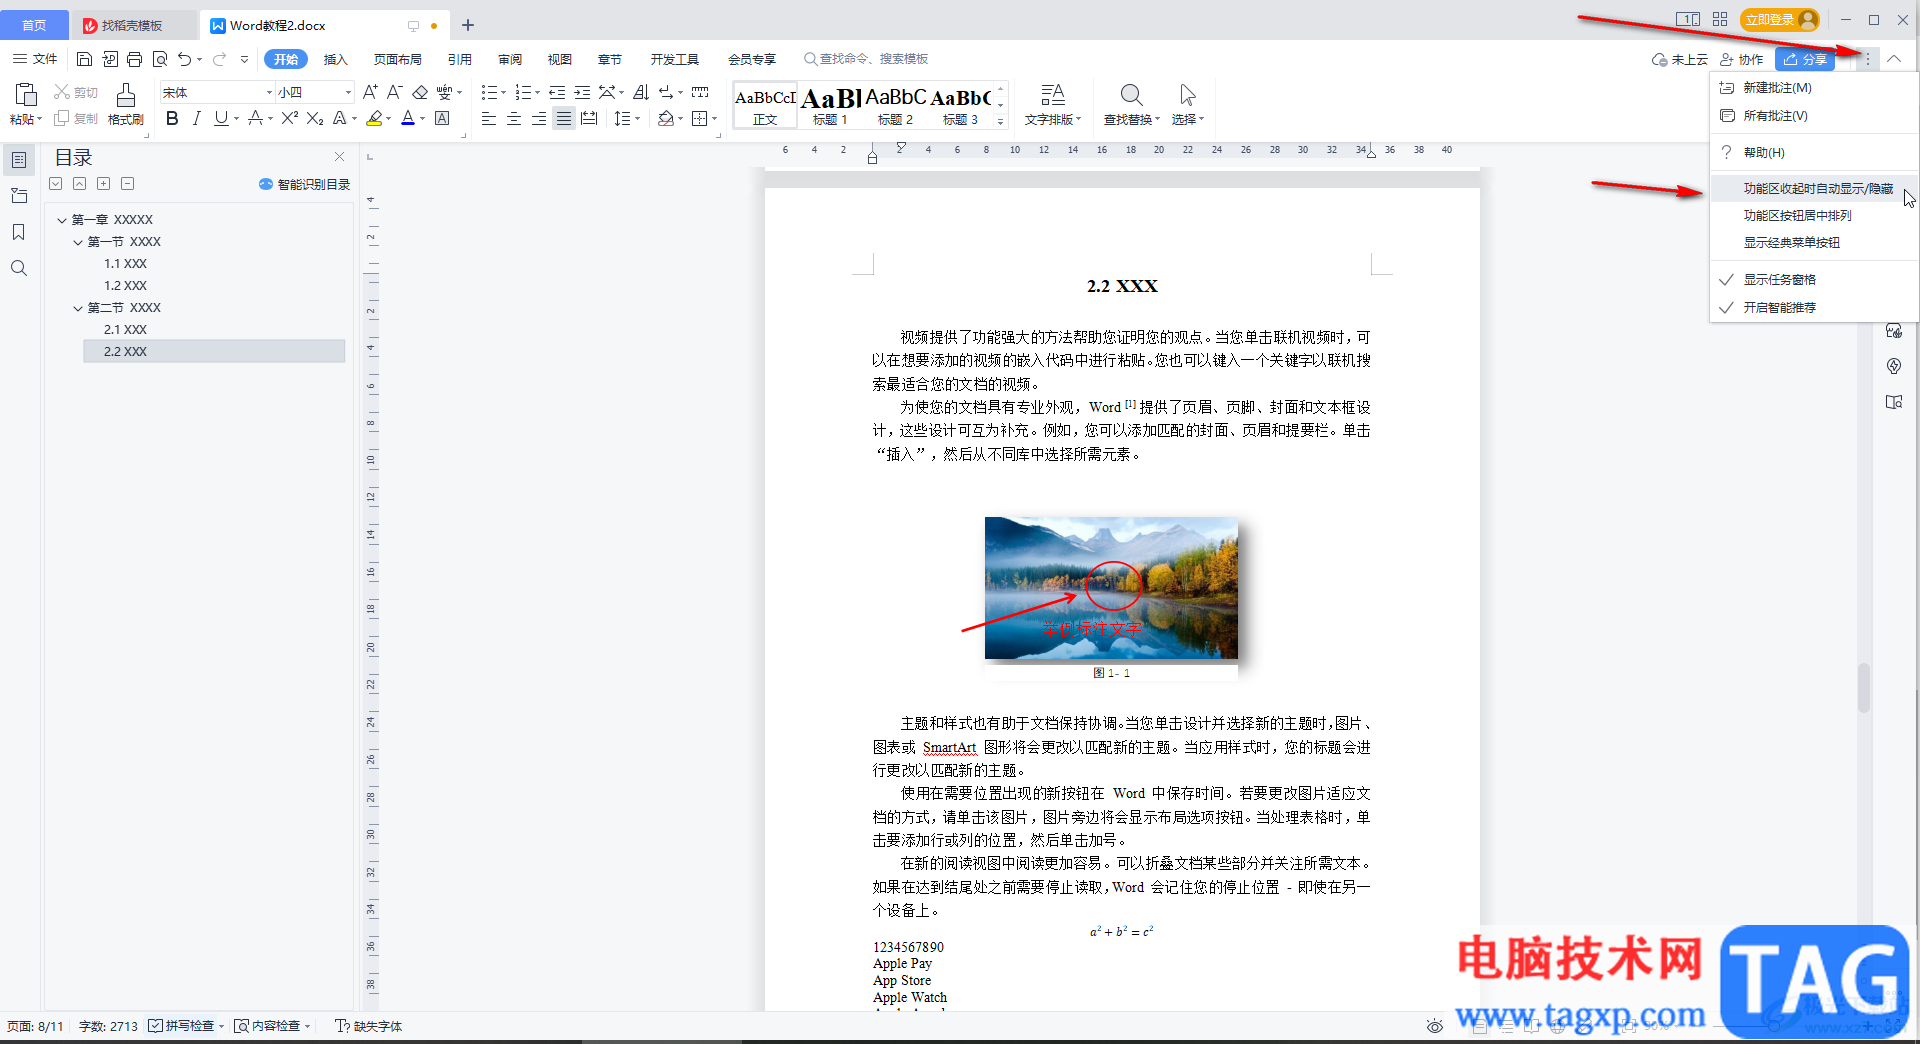Select 功能区收起时自动显示/隐藏 menu item
Screen dimensions: 1920x1044
pyautogui.click(x=1813, y=189)
